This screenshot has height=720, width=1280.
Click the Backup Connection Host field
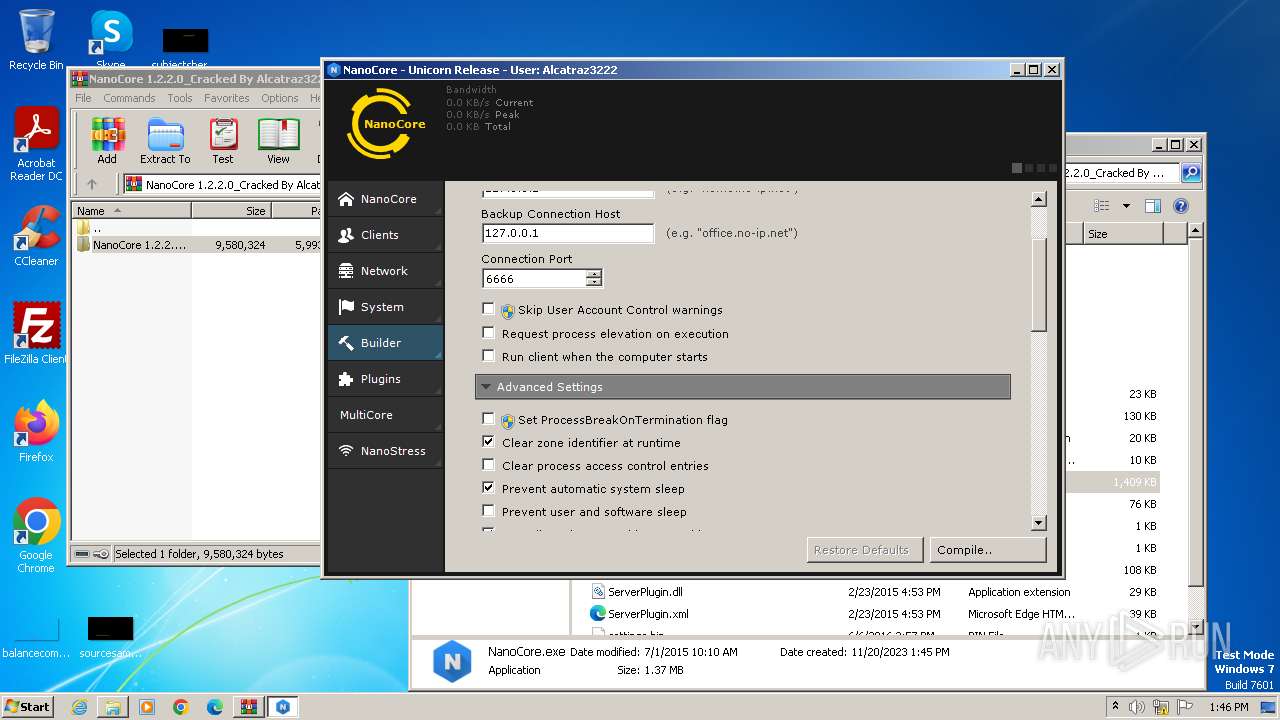click(x=567, y=233)
